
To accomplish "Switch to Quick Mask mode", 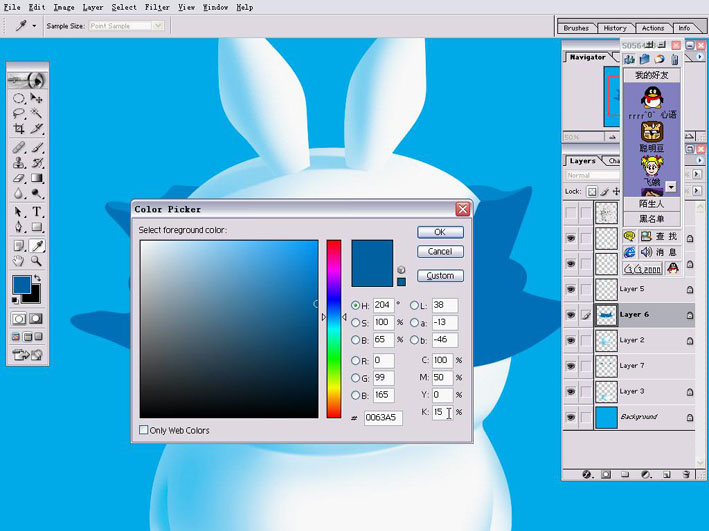I will (x=36, y=319).
